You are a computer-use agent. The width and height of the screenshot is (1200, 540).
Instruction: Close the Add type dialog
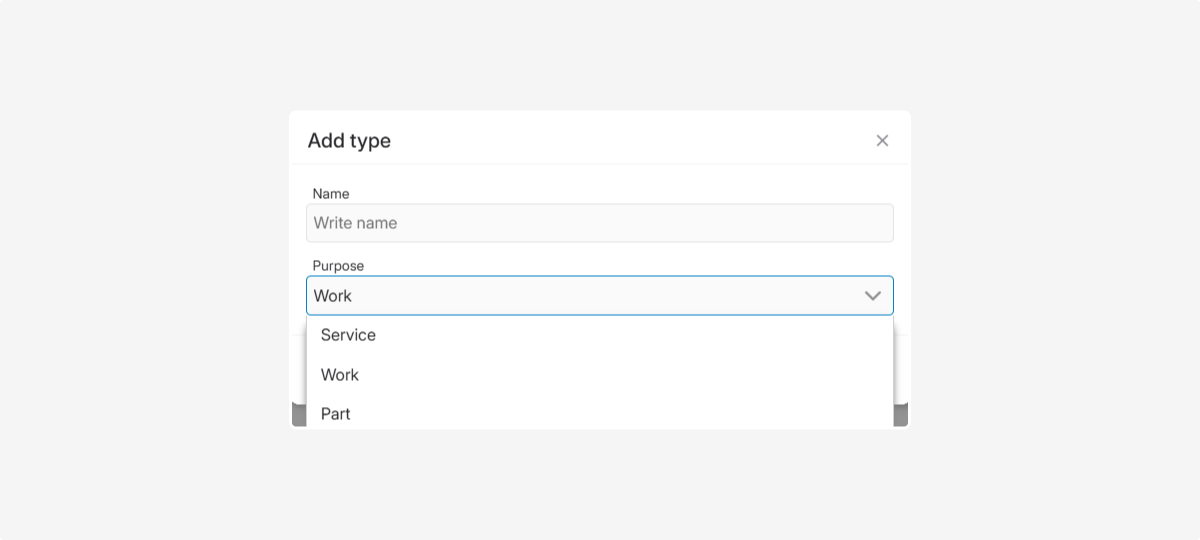coord(882,141)
